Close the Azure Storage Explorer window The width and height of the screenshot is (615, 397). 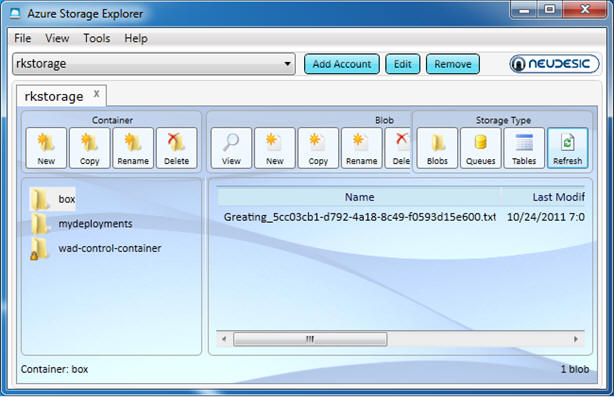(585, 10)
